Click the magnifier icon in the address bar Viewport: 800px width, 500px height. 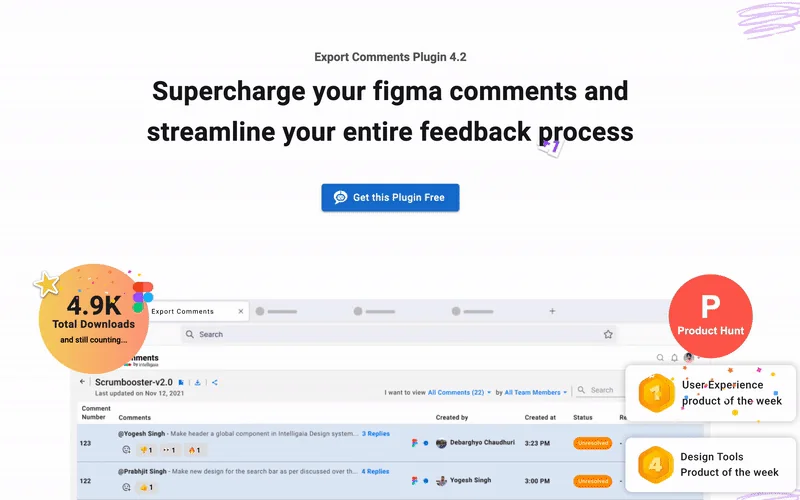click(190, 334)
